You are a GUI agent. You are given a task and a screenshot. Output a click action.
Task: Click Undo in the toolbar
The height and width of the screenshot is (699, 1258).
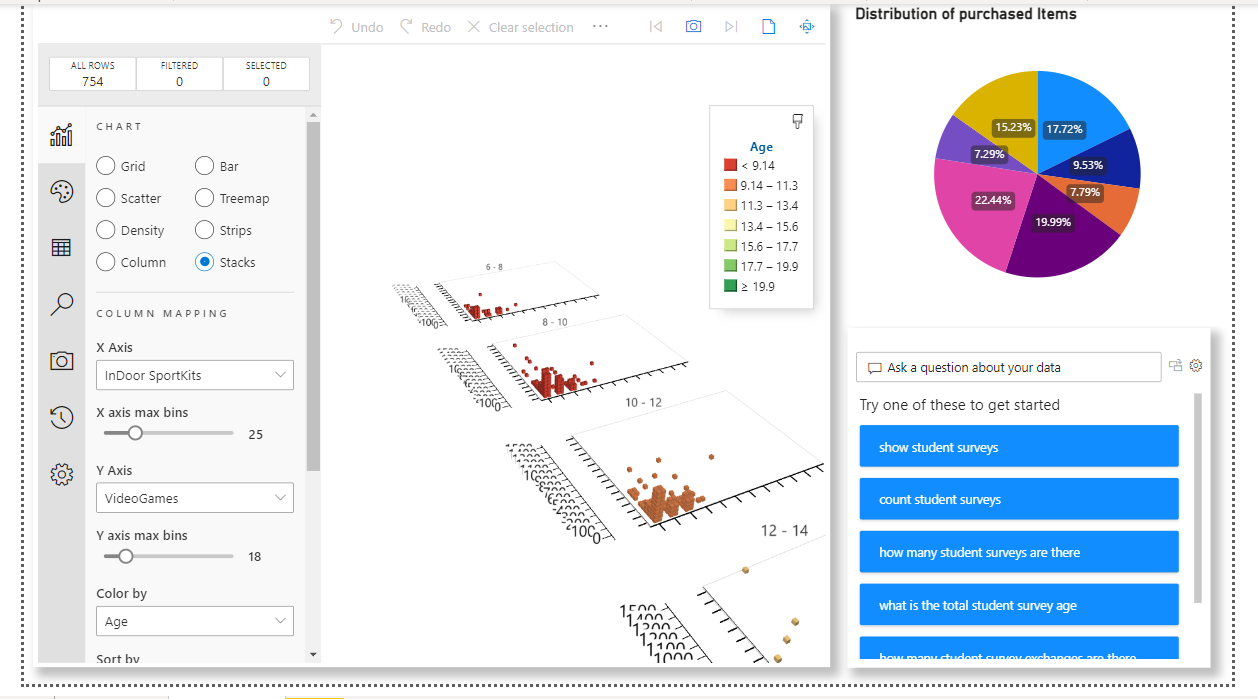coord(355,27)
